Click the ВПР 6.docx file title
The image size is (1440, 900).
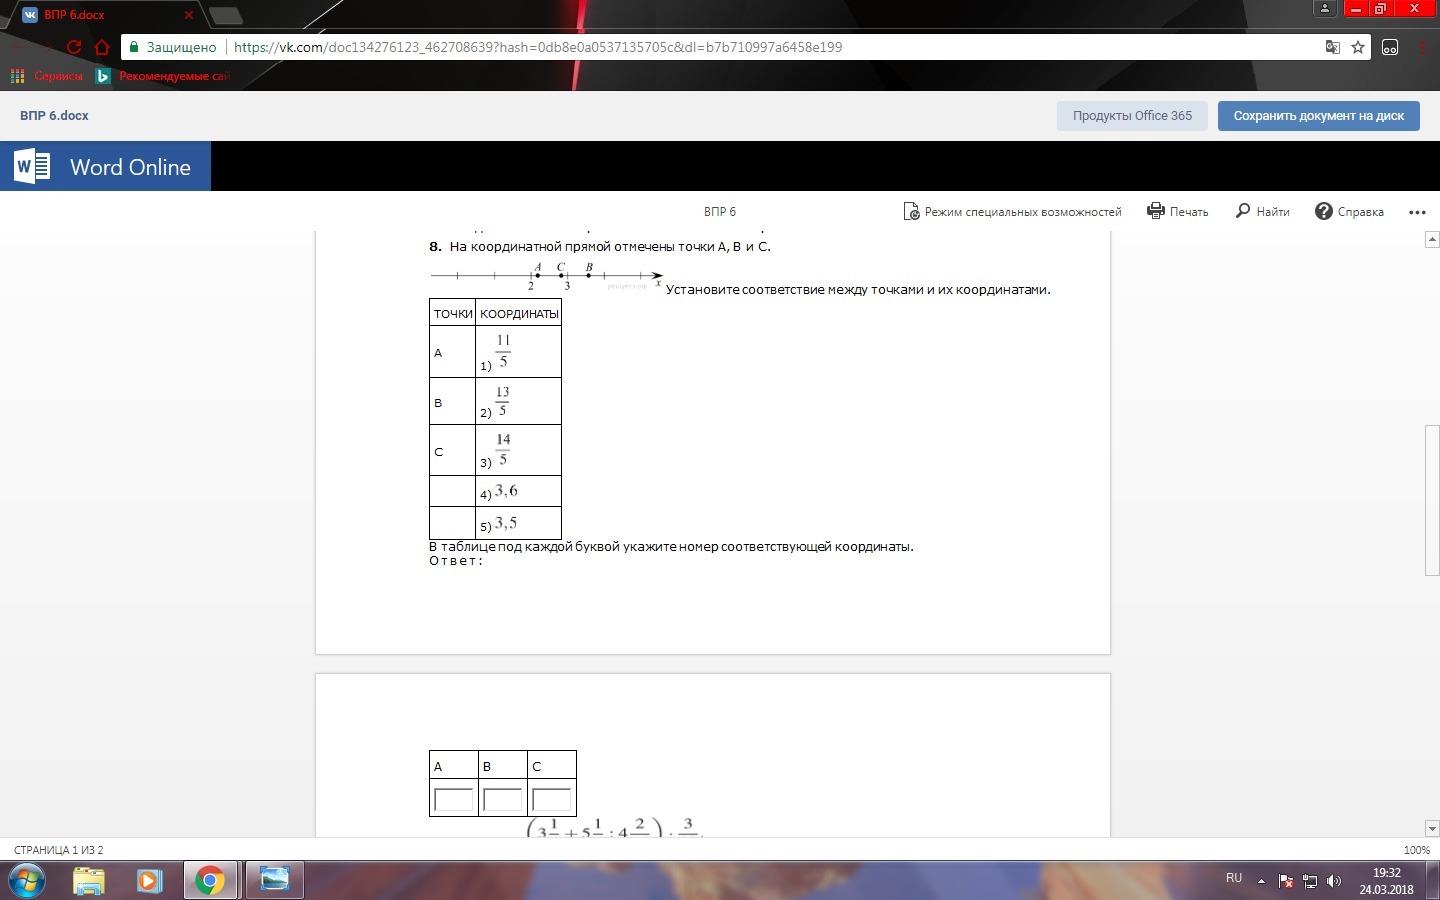[x=54, y=116]
